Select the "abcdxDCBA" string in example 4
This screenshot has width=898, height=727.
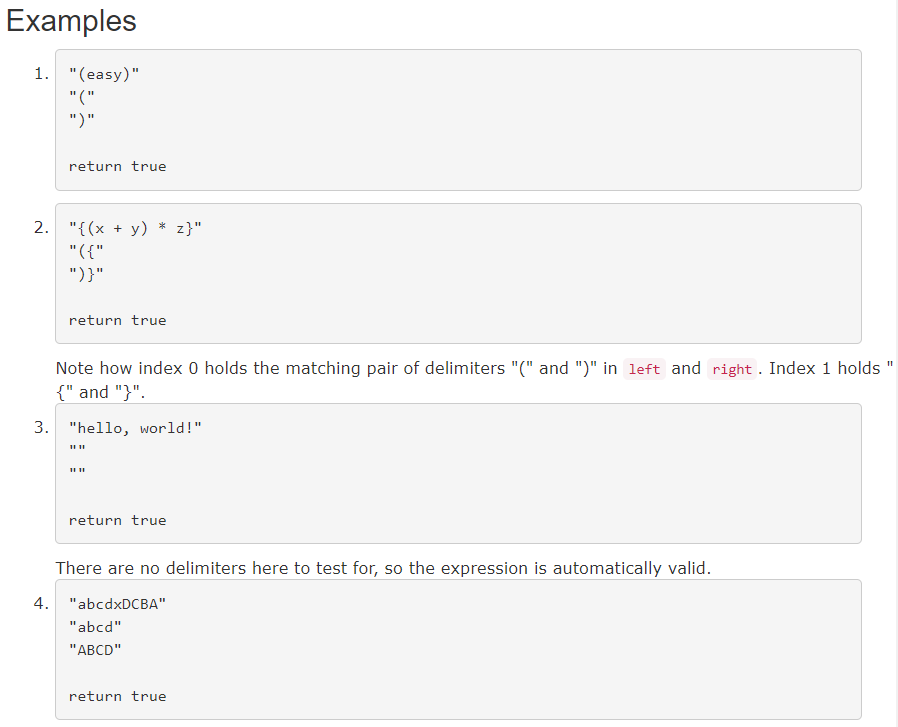click(117, 603)
